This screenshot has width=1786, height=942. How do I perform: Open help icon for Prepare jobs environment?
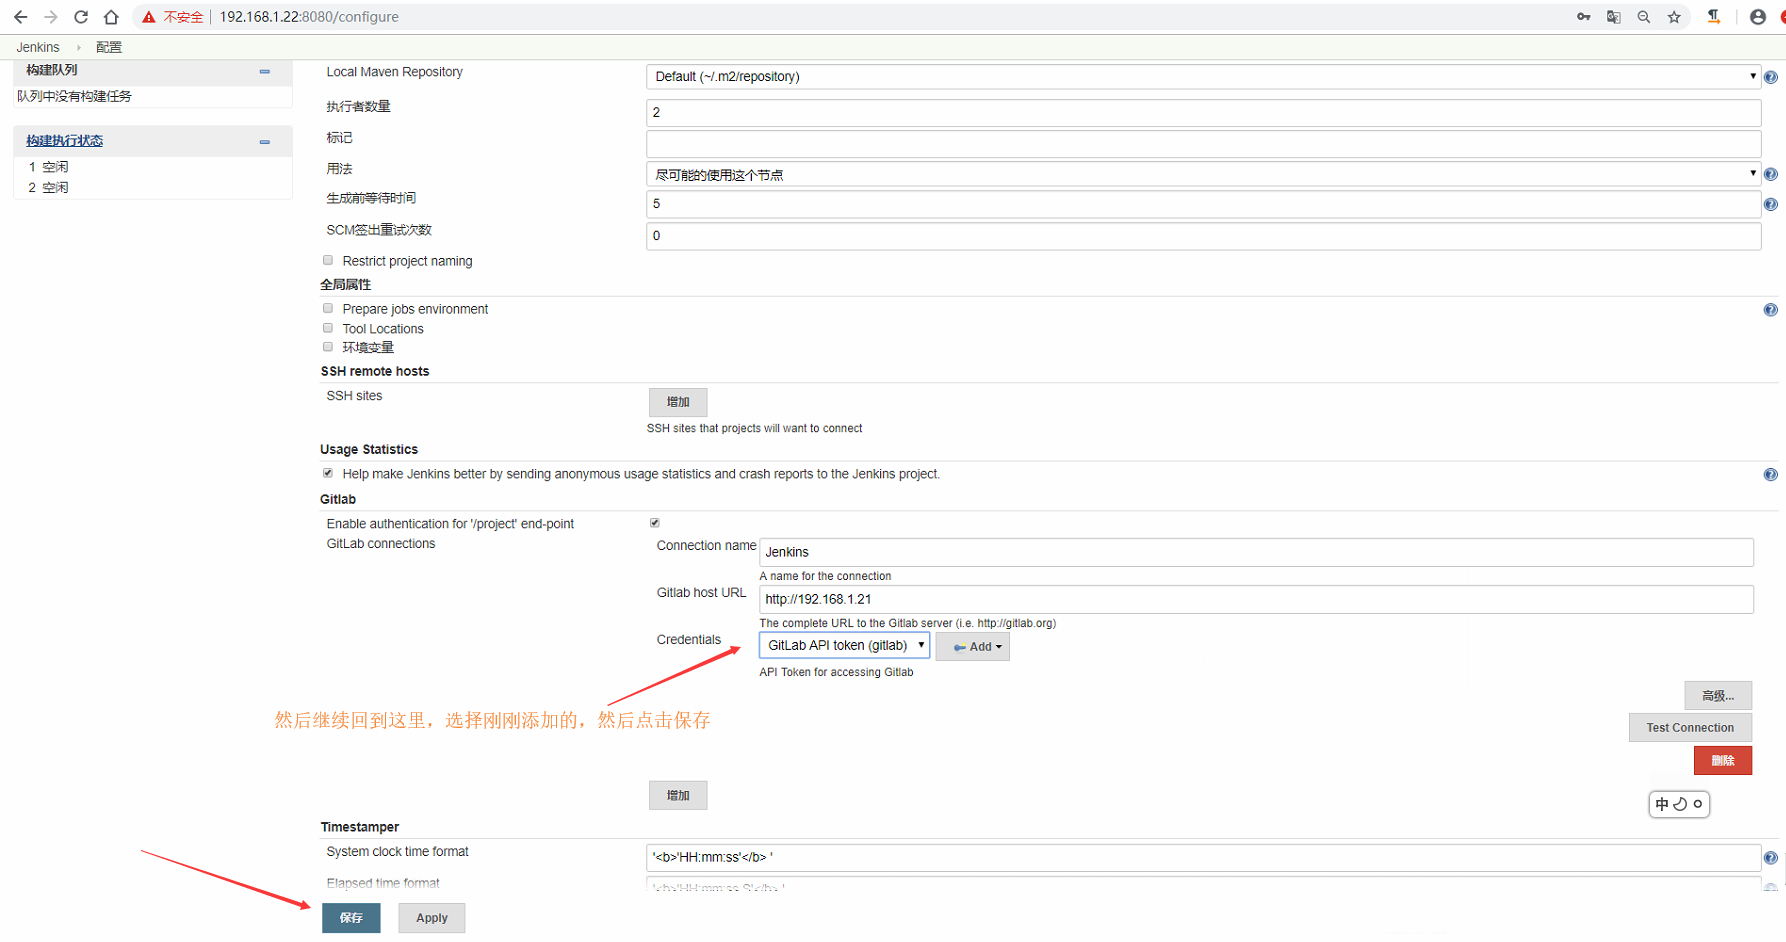tap(1770, 310)
